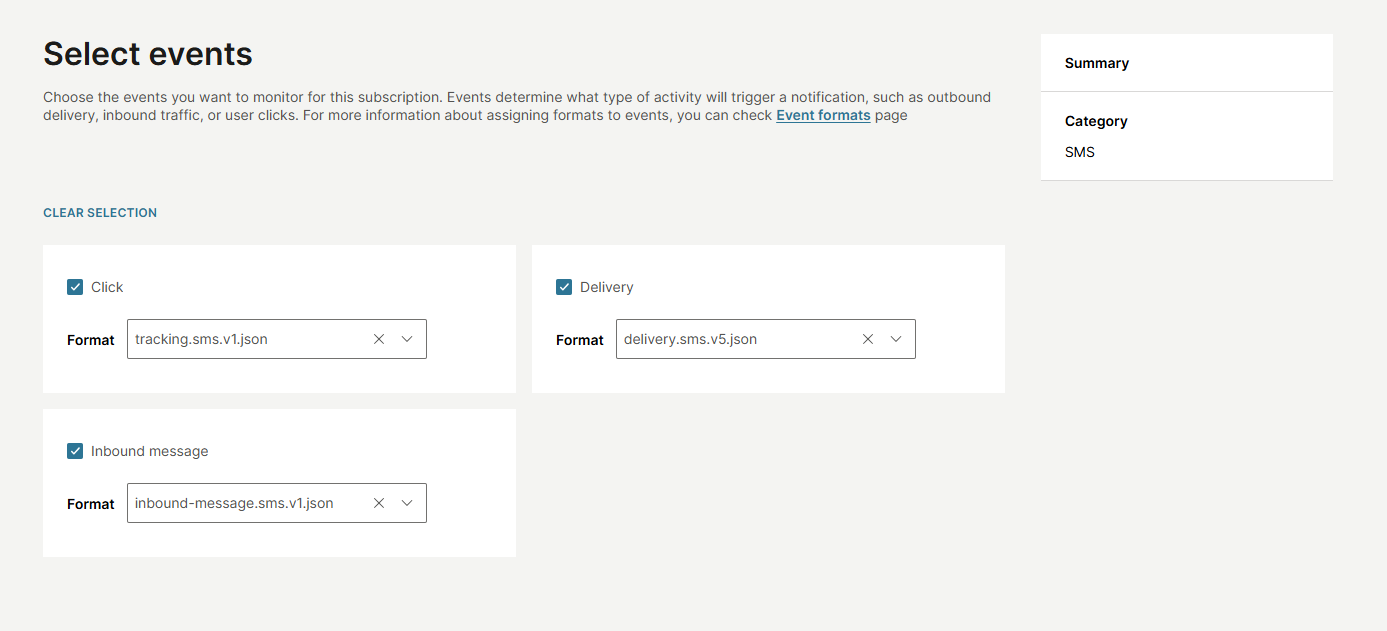
Task: Click the CLEAR SELECTION link
Action: click(100, 213)
